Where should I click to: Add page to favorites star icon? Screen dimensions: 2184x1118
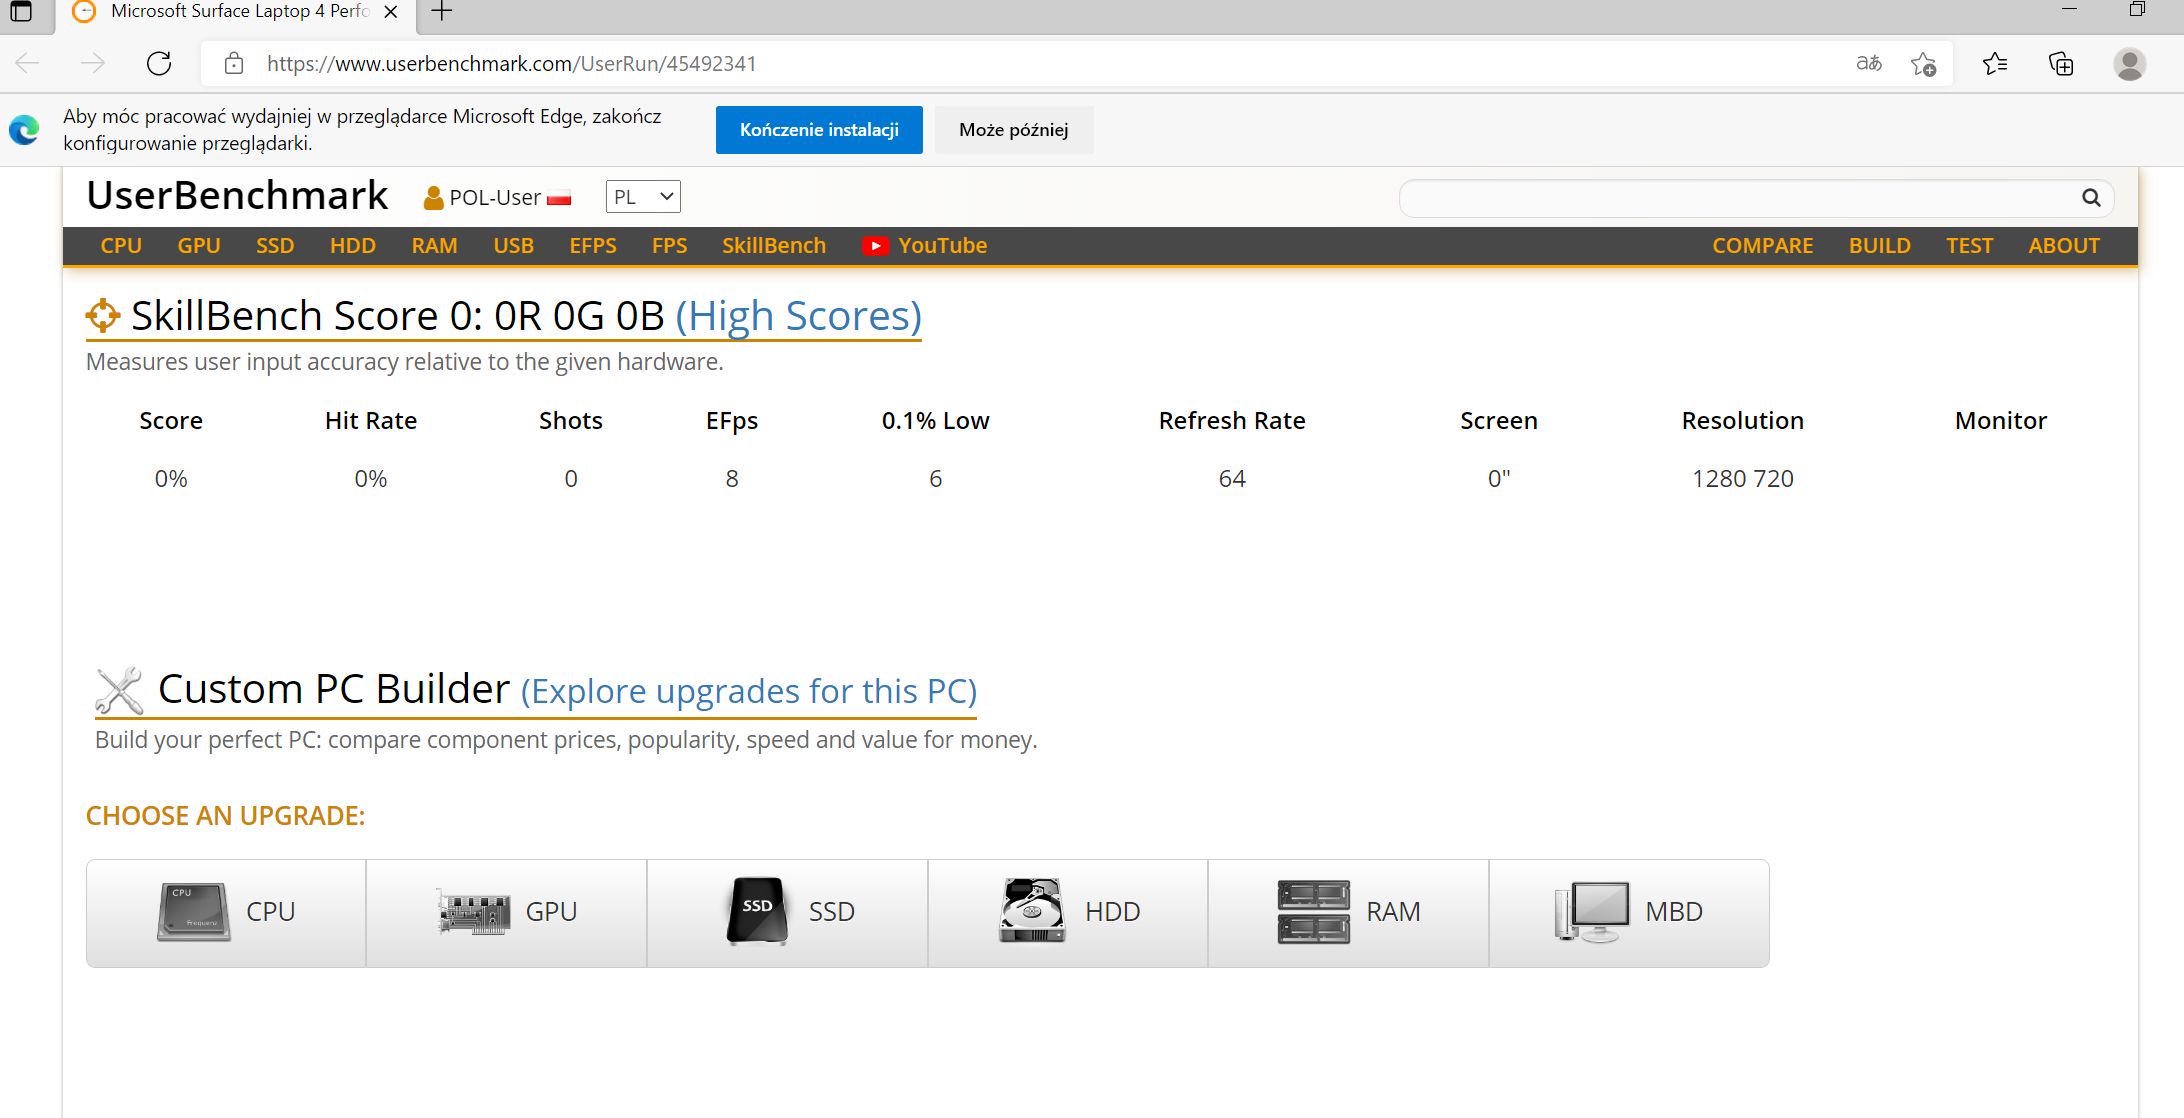click(1922, 64)
